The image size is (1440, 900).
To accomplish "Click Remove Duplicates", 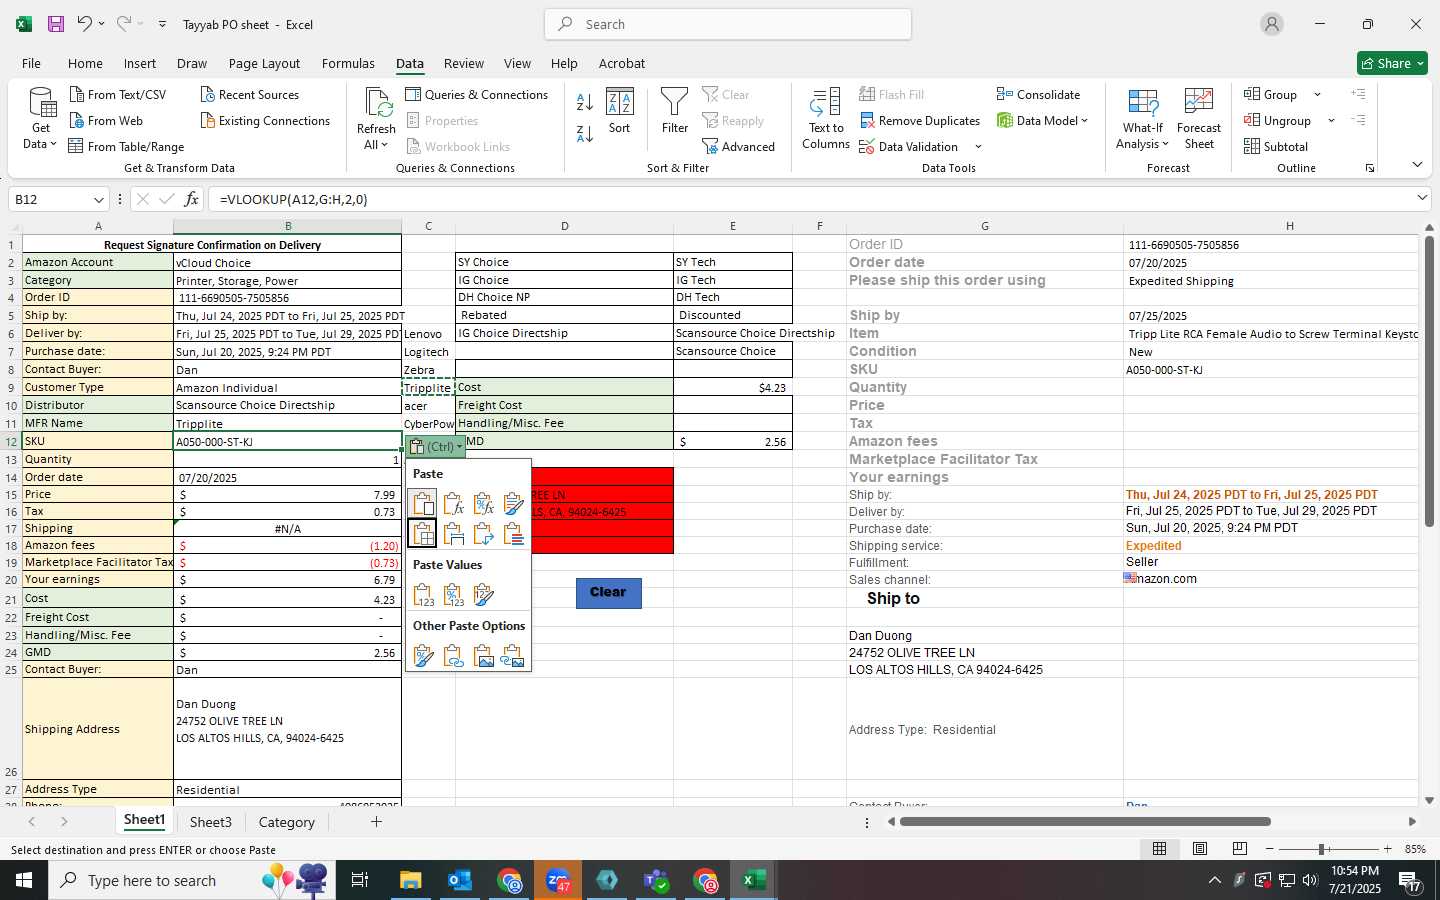I will tap(919, 121).
